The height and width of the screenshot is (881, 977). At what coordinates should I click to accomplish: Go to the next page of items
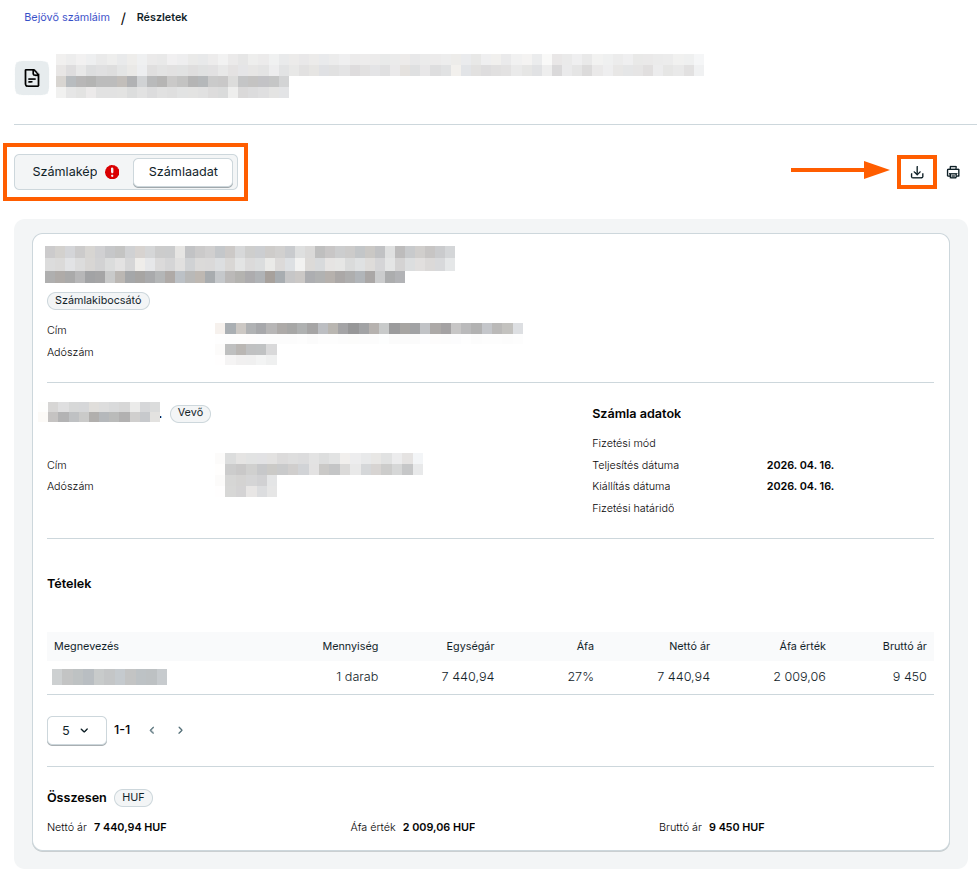180,730
